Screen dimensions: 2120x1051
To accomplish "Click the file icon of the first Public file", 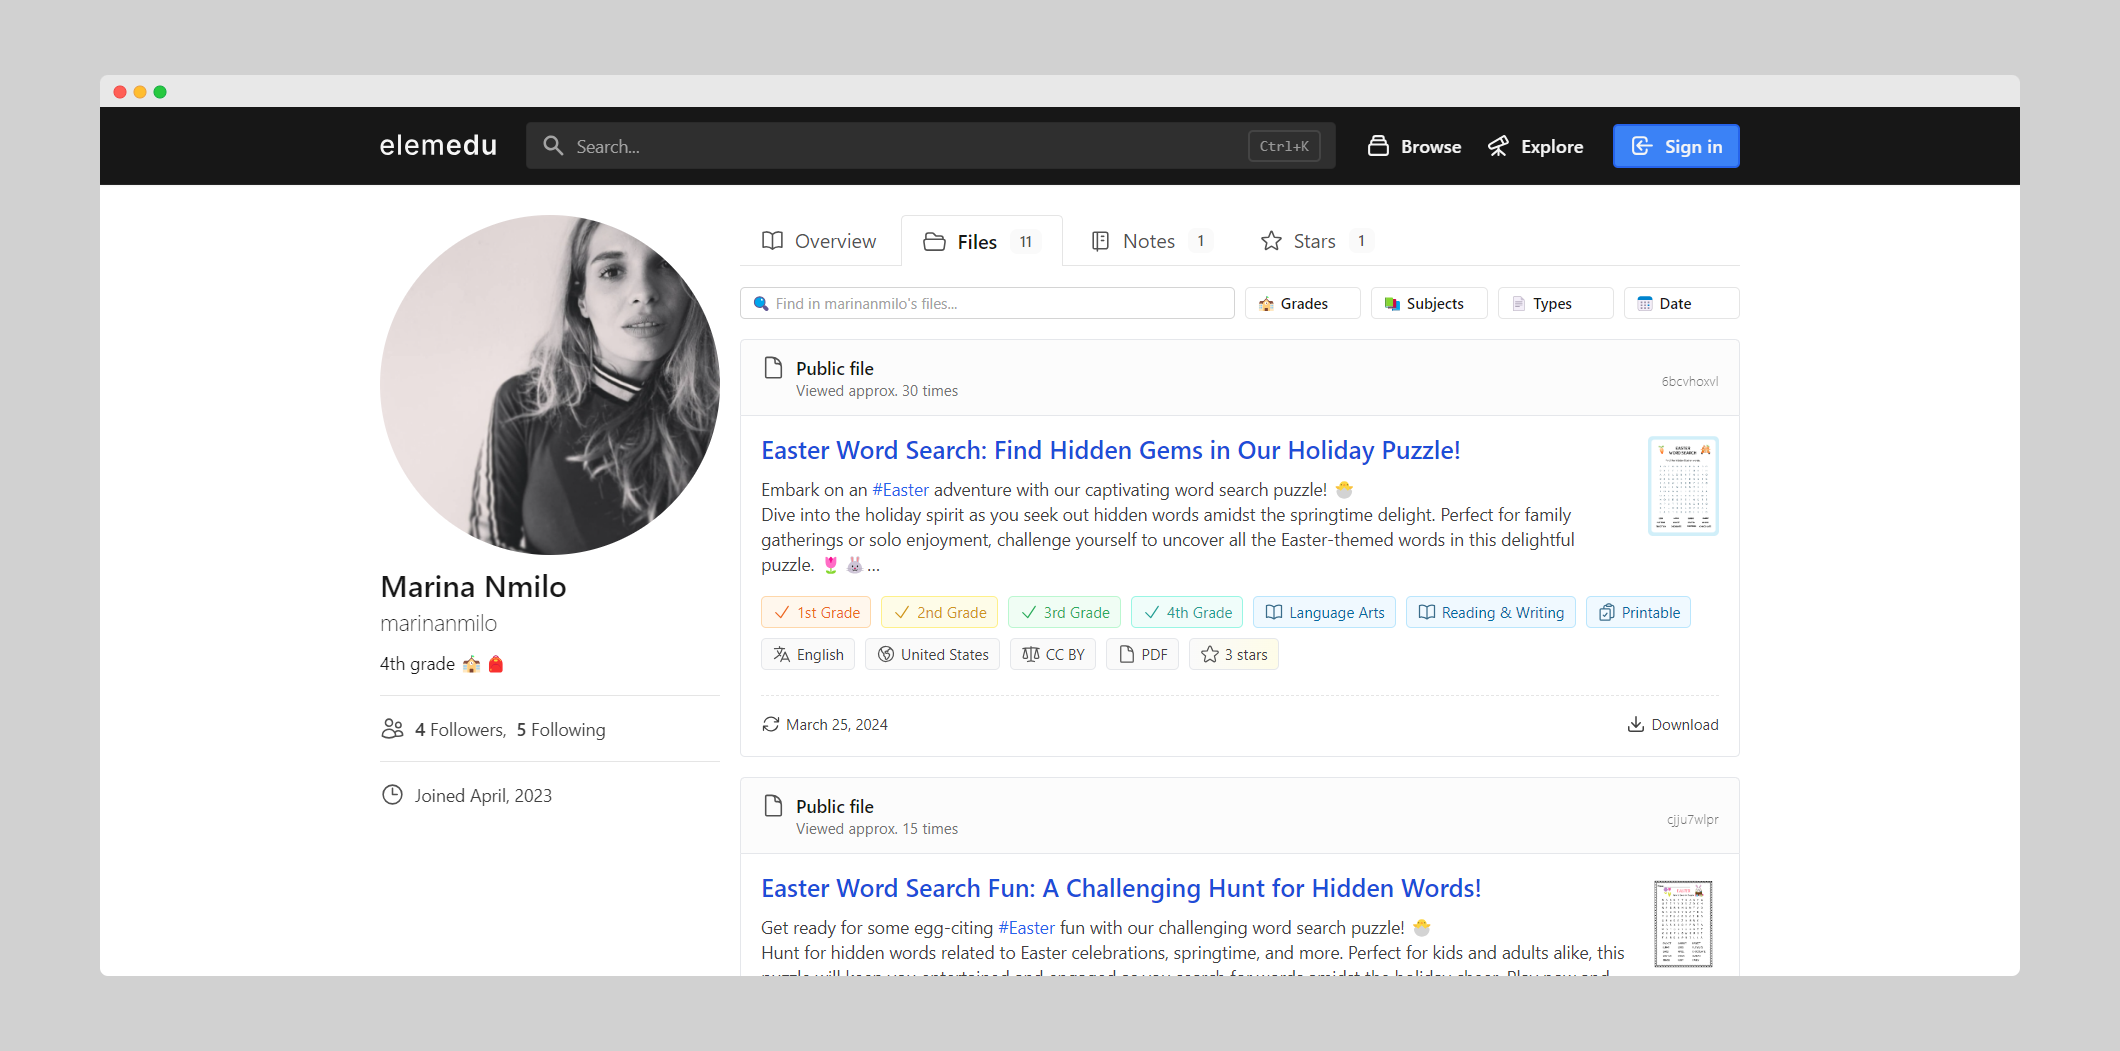I will tap(772, 368).
